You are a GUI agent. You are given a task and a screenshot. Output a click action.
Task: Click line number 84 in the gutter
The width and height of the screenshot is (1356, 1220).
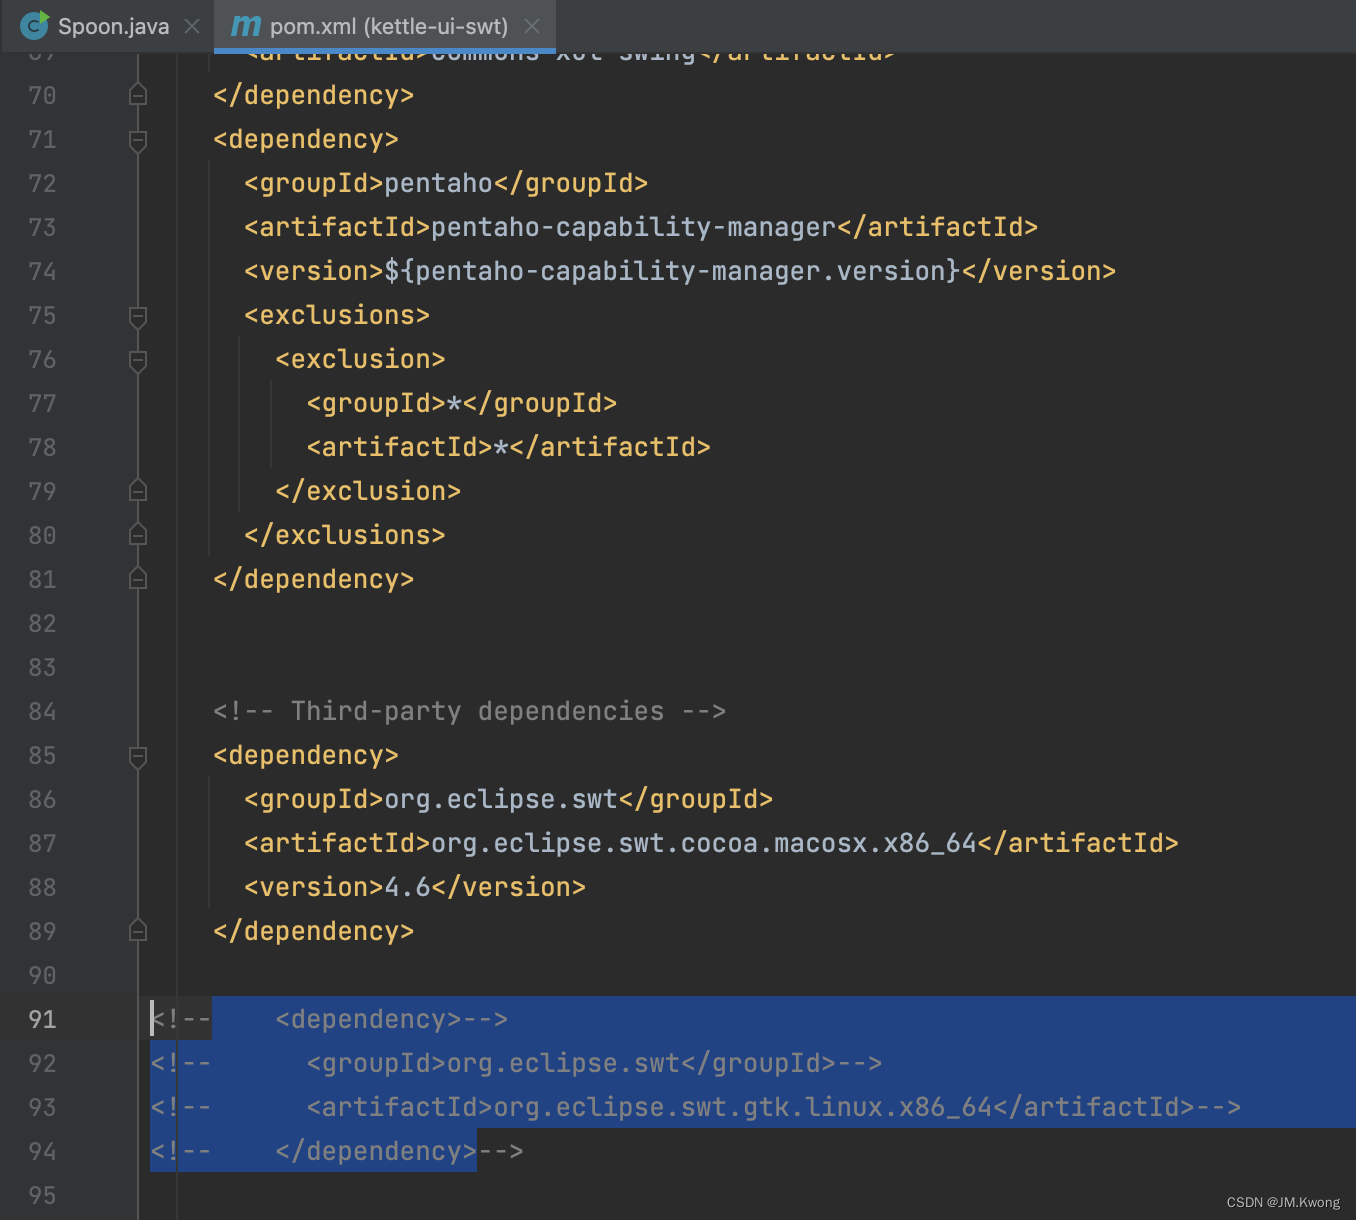42,711
